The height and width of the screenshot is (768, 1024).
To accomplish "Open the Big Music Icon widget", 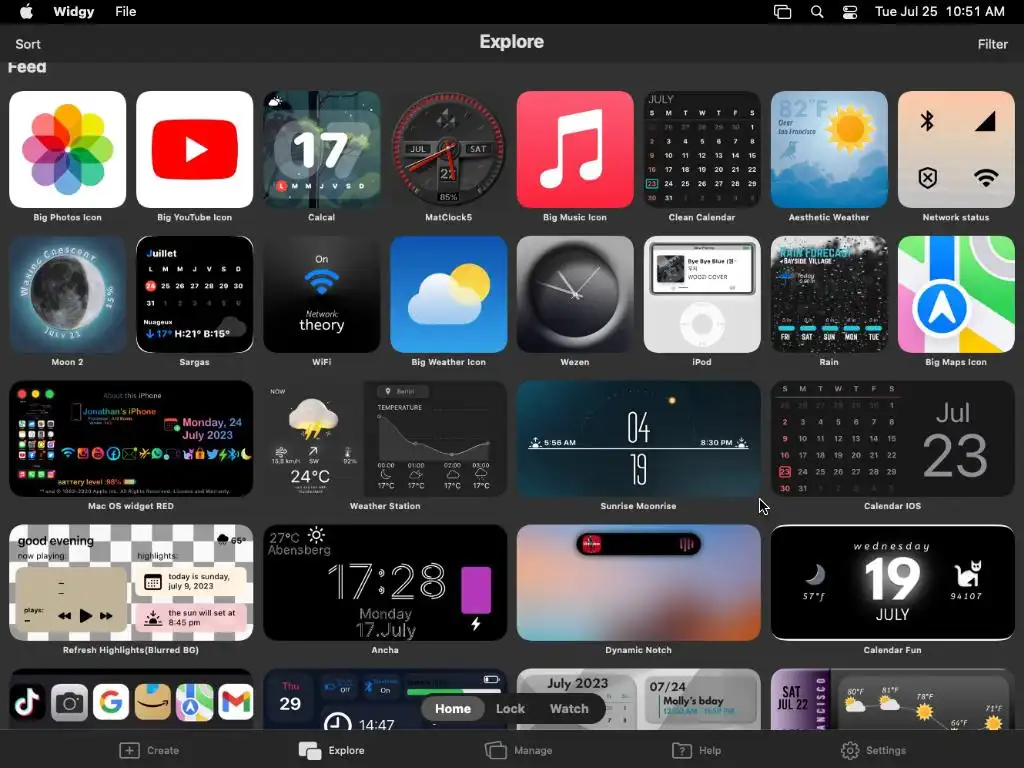I will coord(575,150).
